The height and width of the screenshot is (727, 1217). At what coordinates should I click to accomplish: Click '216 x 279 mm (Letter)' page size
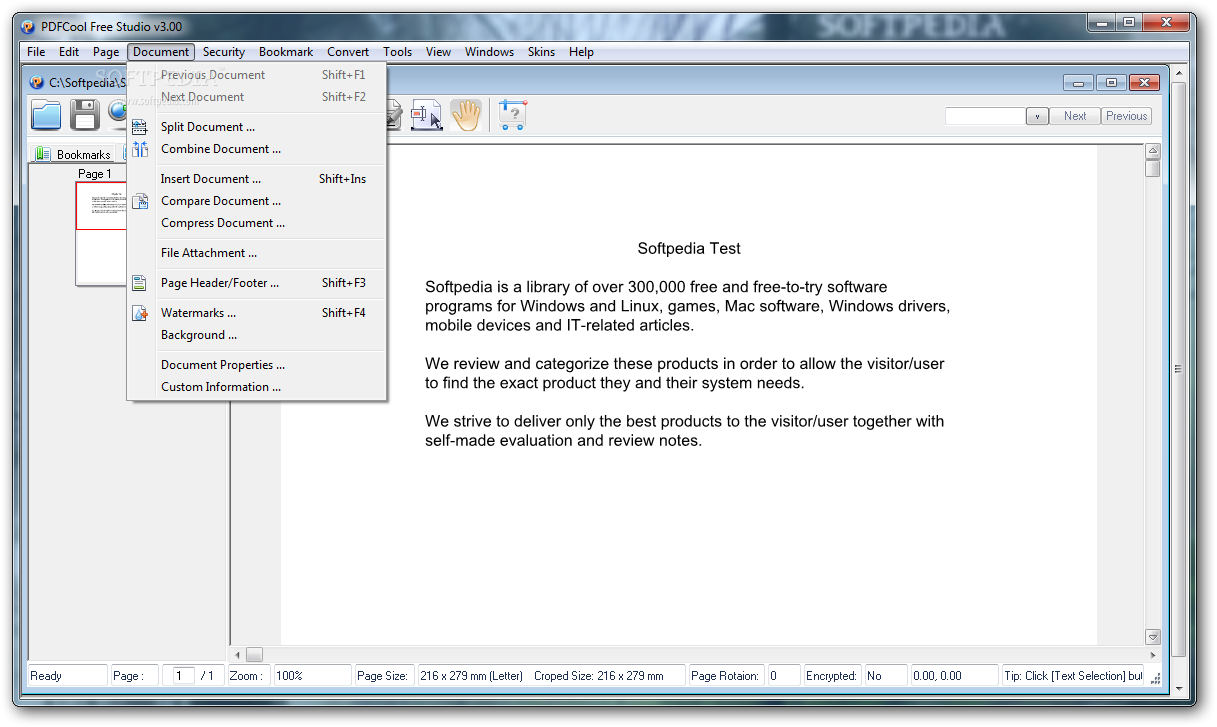tap(472, 676)
